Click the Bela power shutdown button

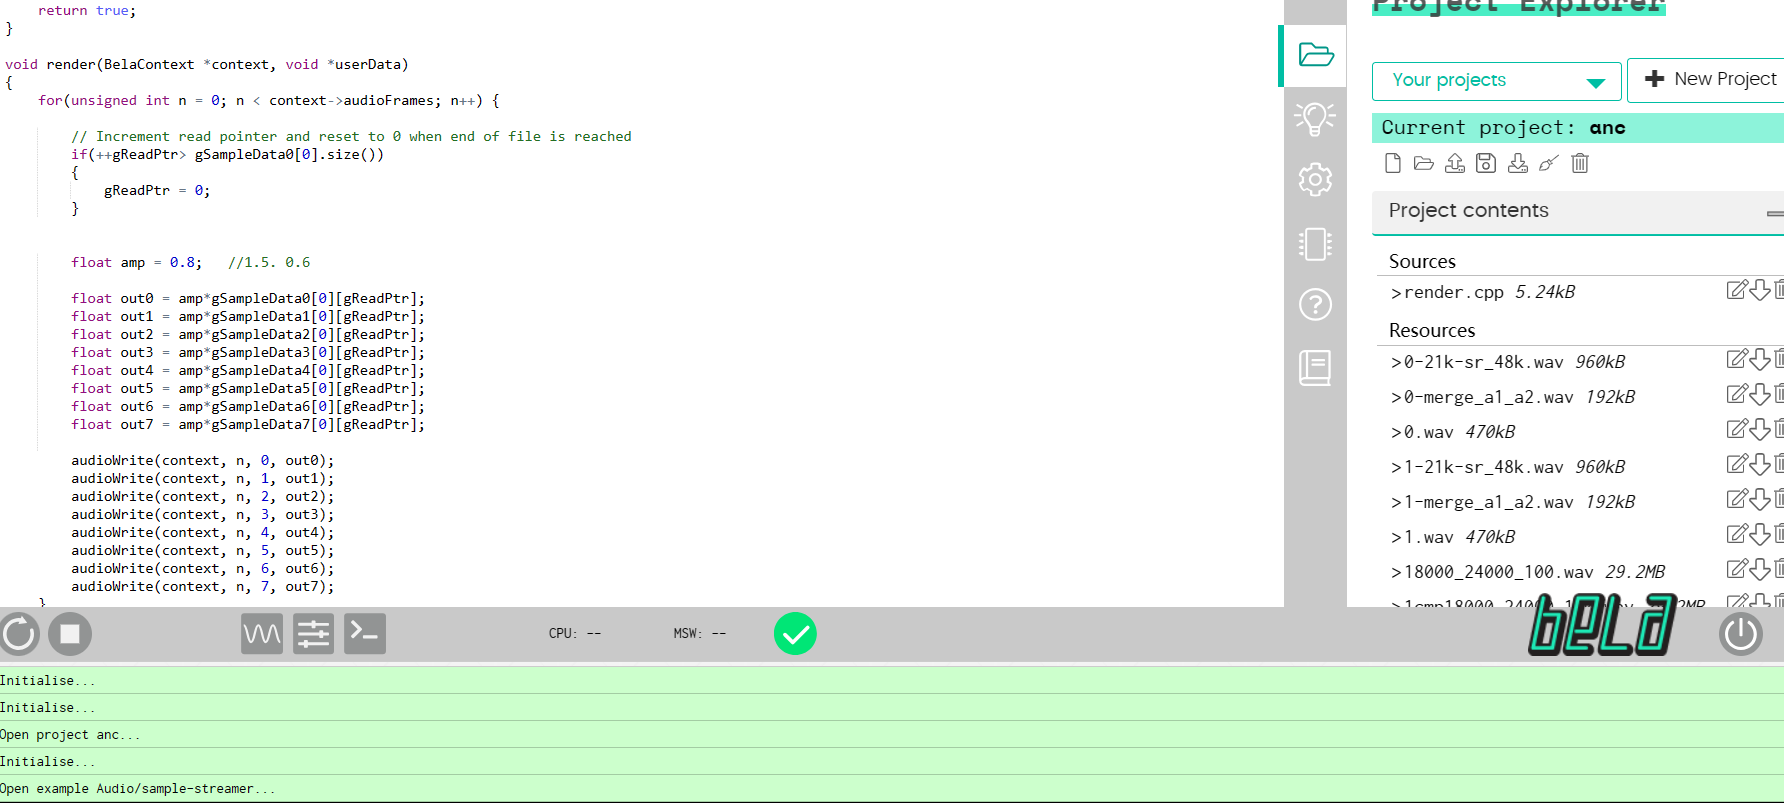[1740, 634]
